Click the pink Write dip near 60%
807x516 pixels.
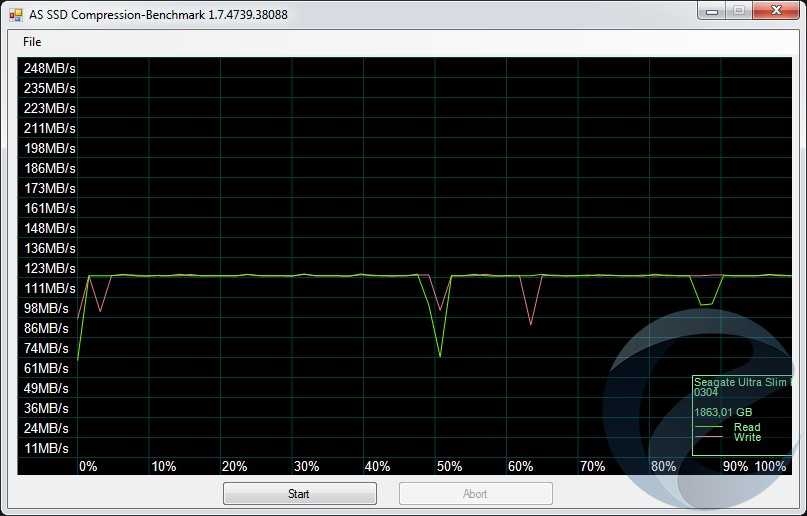[x=531, y=323]
